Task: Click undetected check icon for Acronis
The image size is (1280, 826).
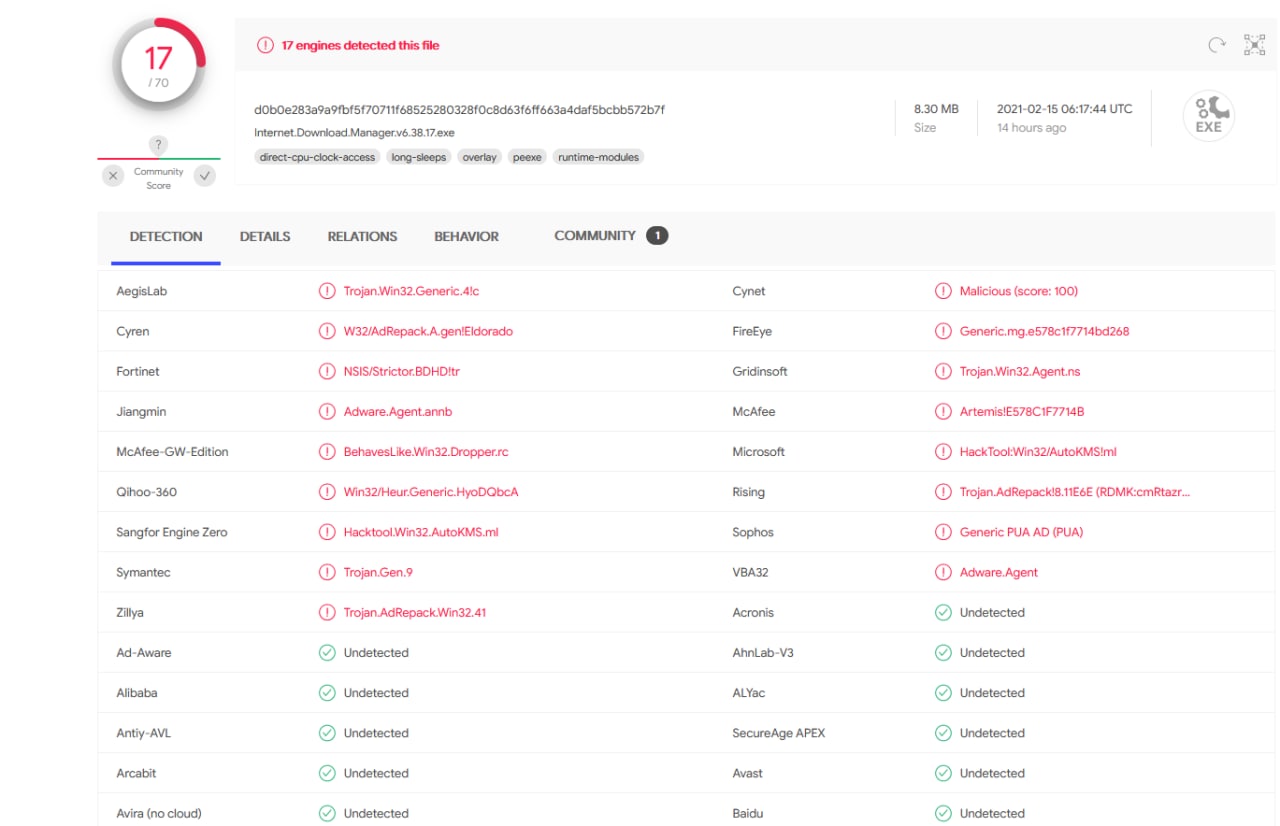Action: pos(943,613)
